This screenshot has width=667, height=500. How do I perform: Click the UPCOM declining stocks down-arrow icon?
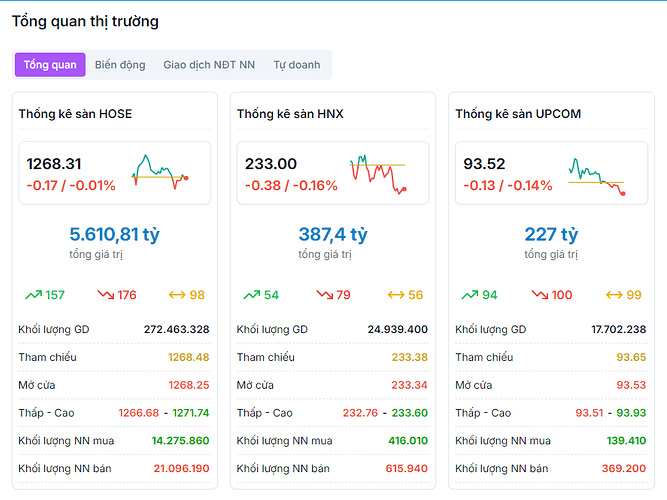coord(542,295)
